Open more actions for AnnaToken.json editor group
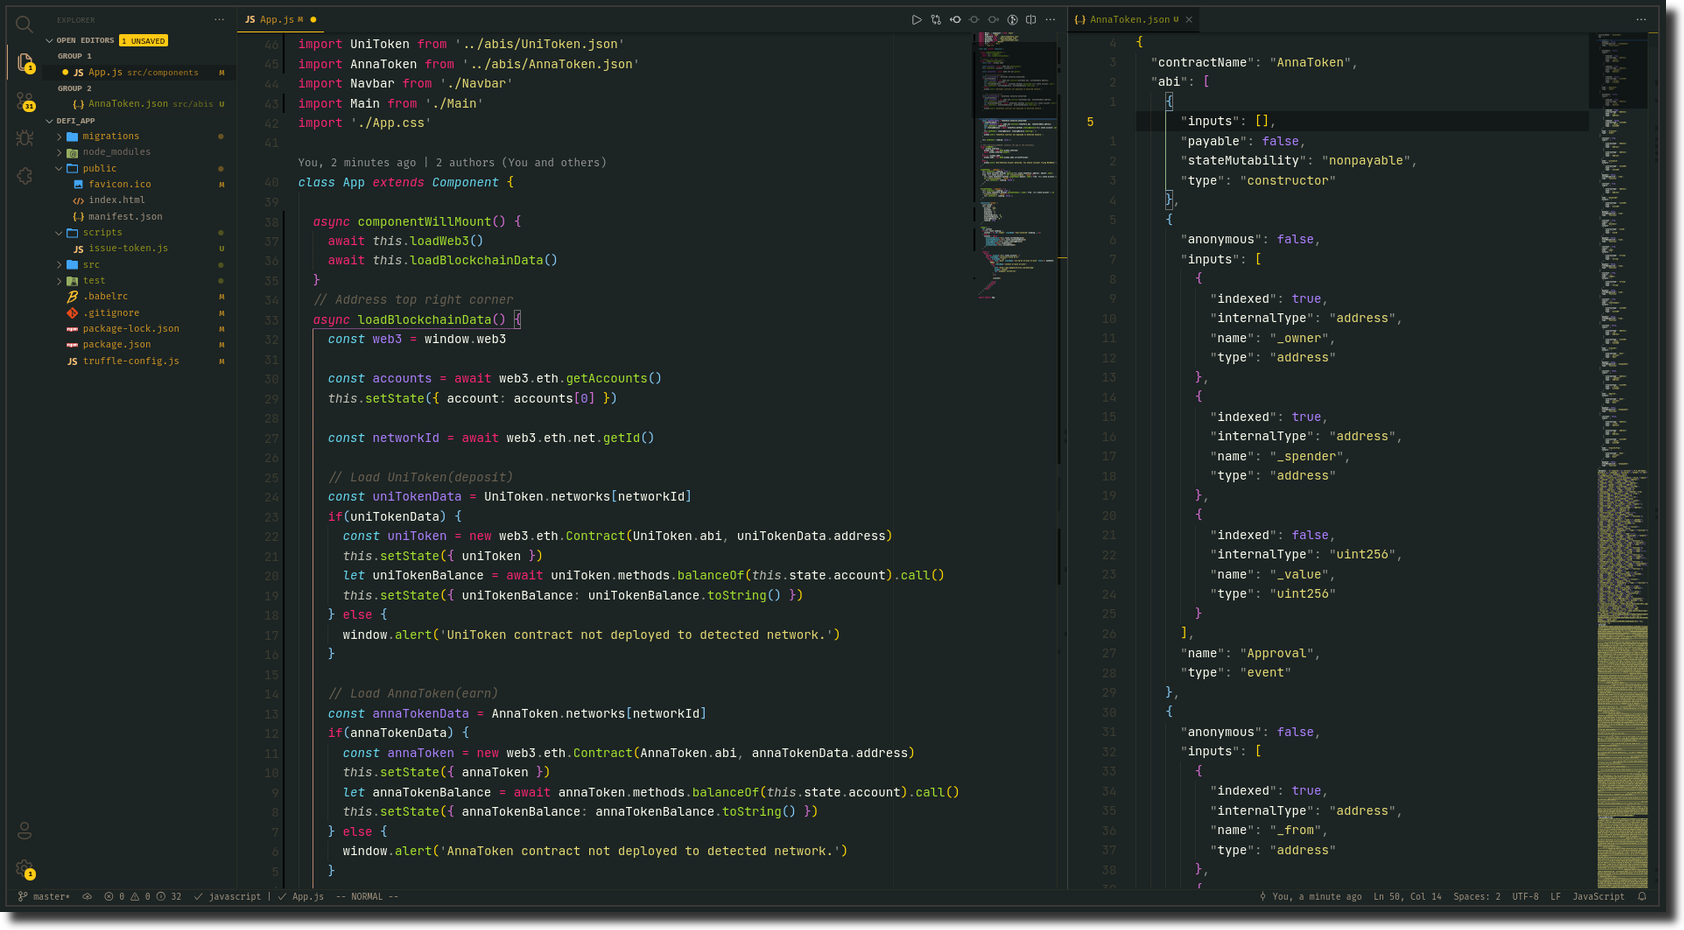Viewport: 1684px width, 930px height. click(x=1641, y=20)
